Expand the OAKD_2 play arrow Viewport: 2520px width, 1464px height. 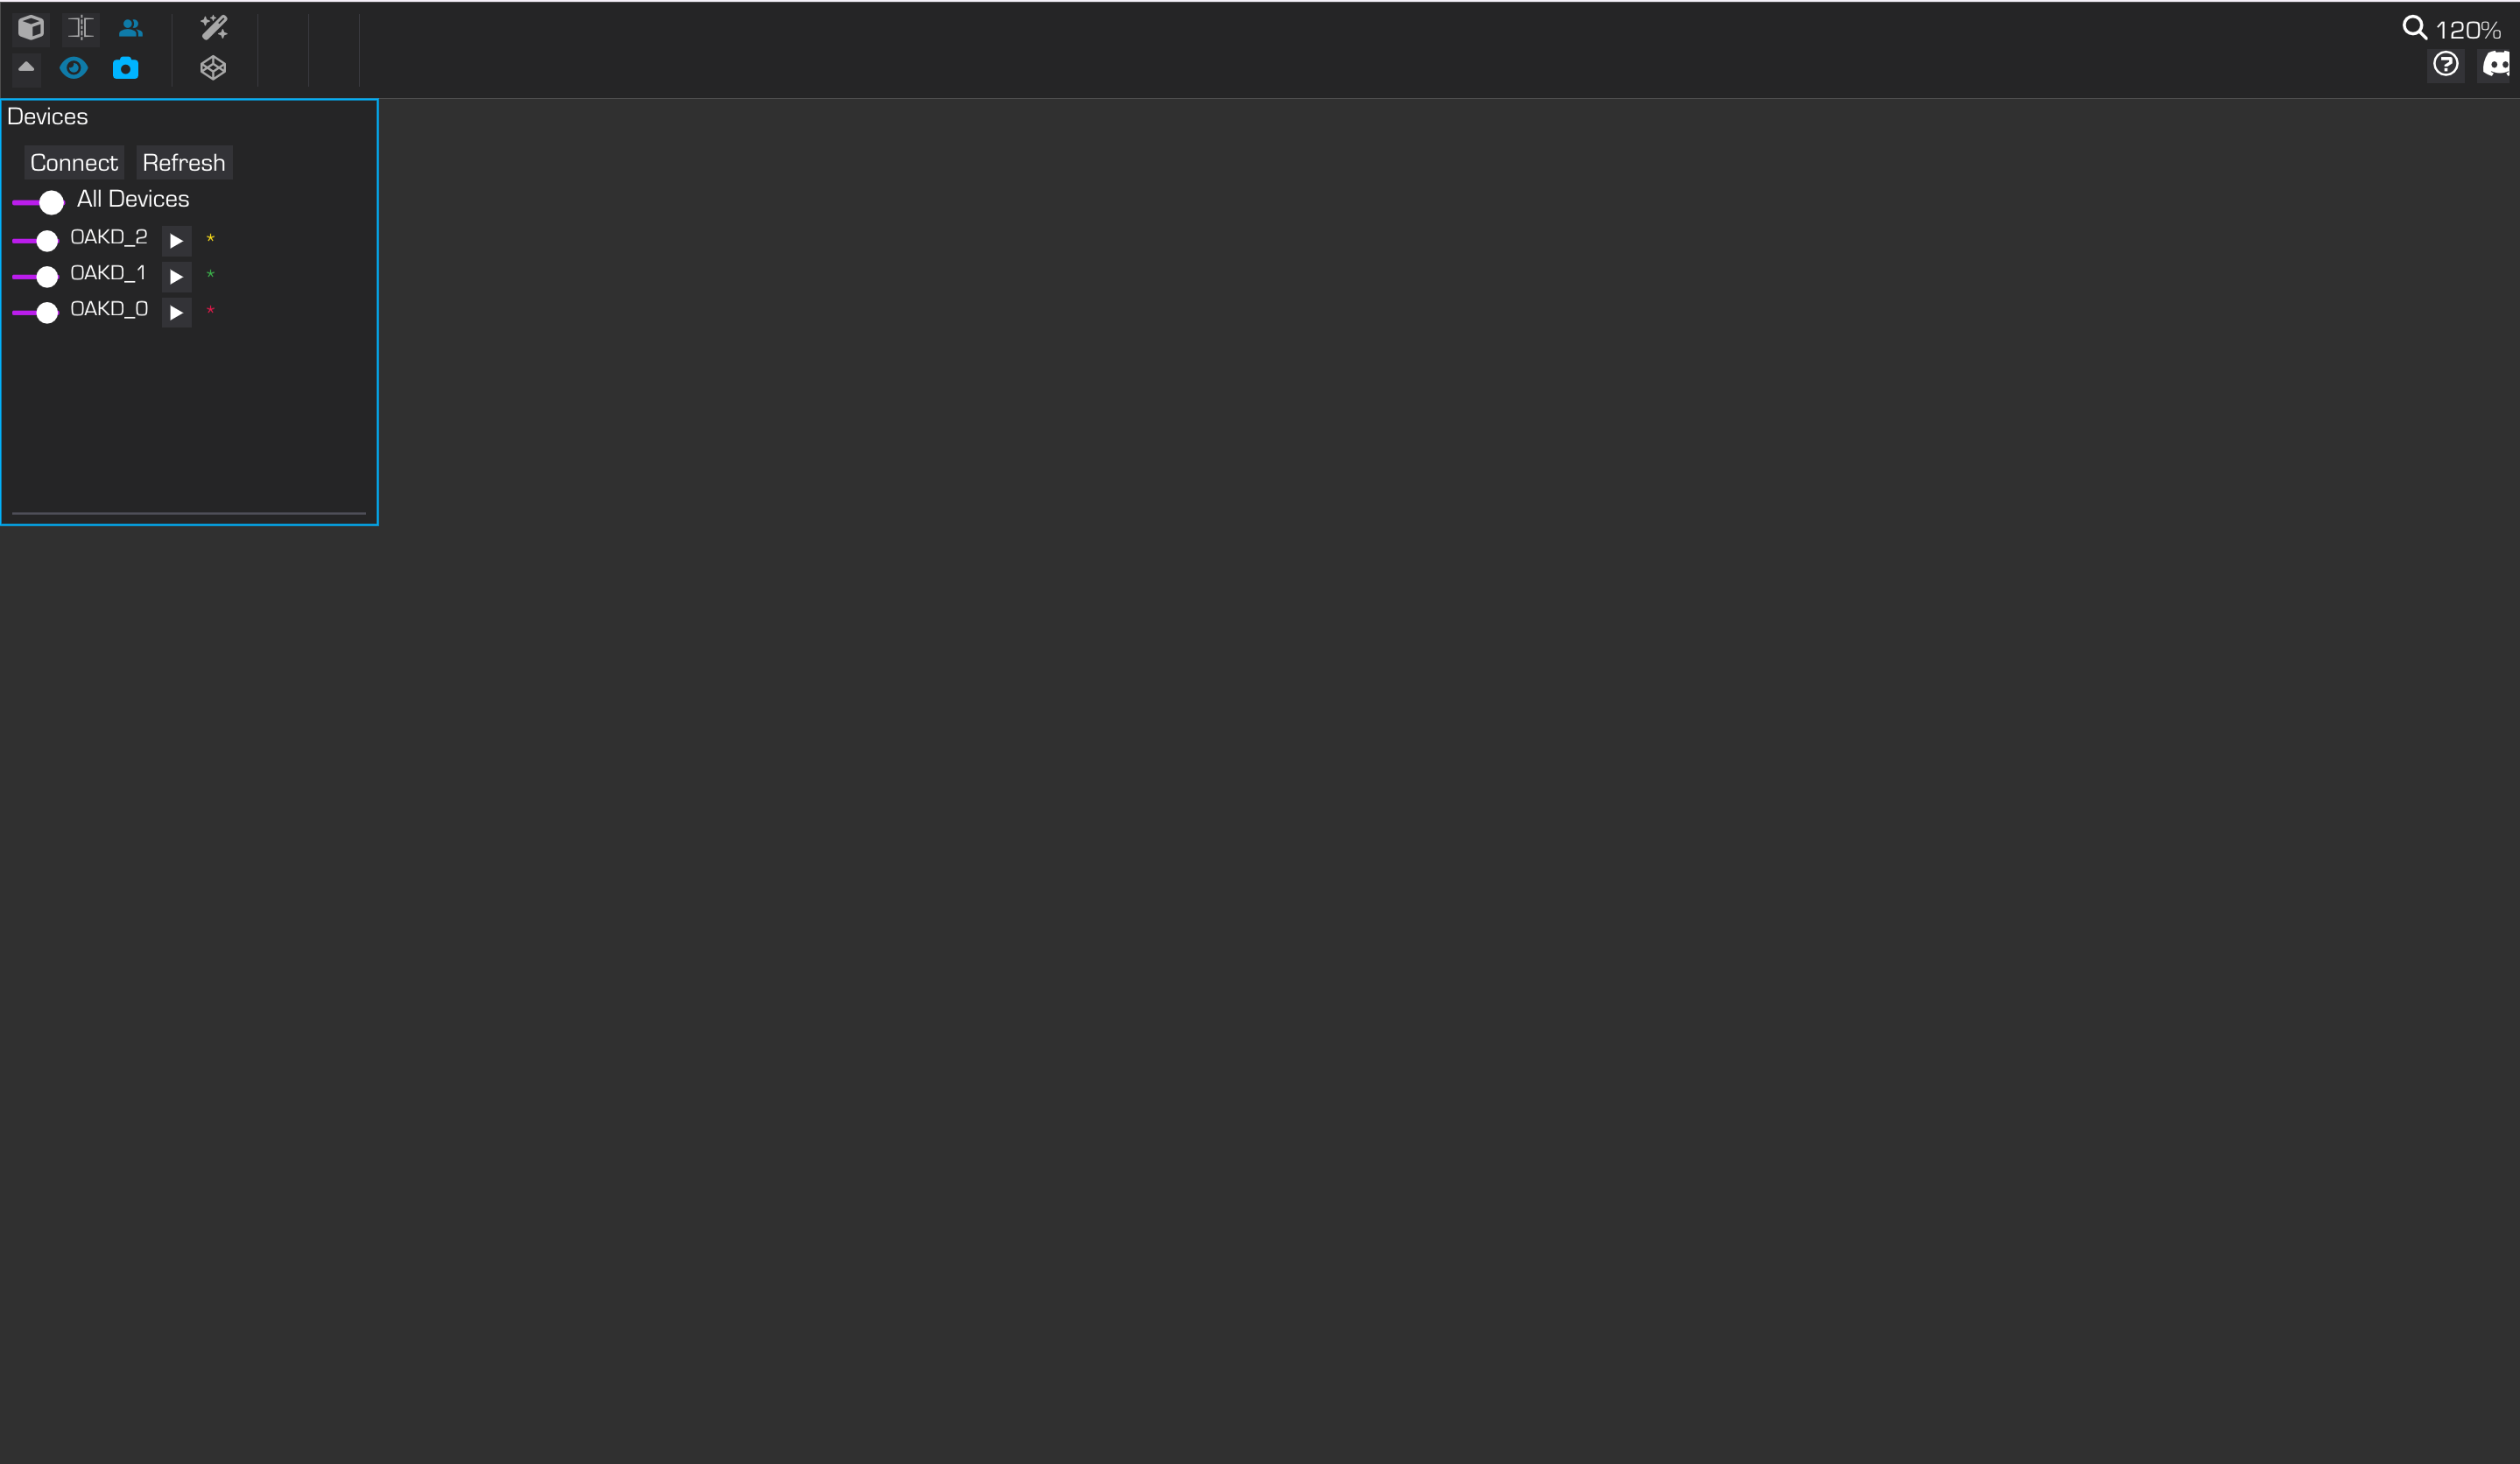(x=176, y=240)
